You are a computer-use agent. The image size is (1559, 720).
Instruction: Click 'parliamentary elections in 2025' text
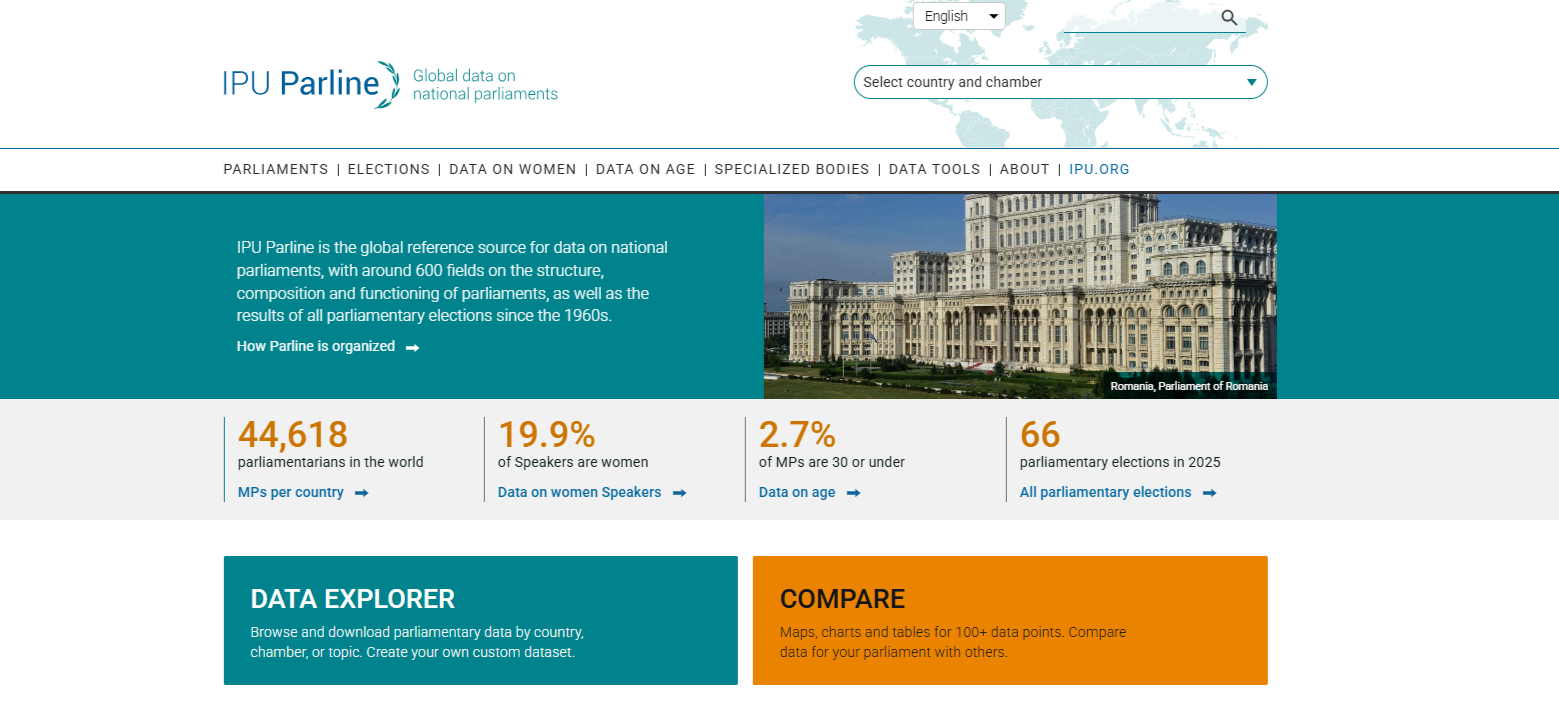1120,463
